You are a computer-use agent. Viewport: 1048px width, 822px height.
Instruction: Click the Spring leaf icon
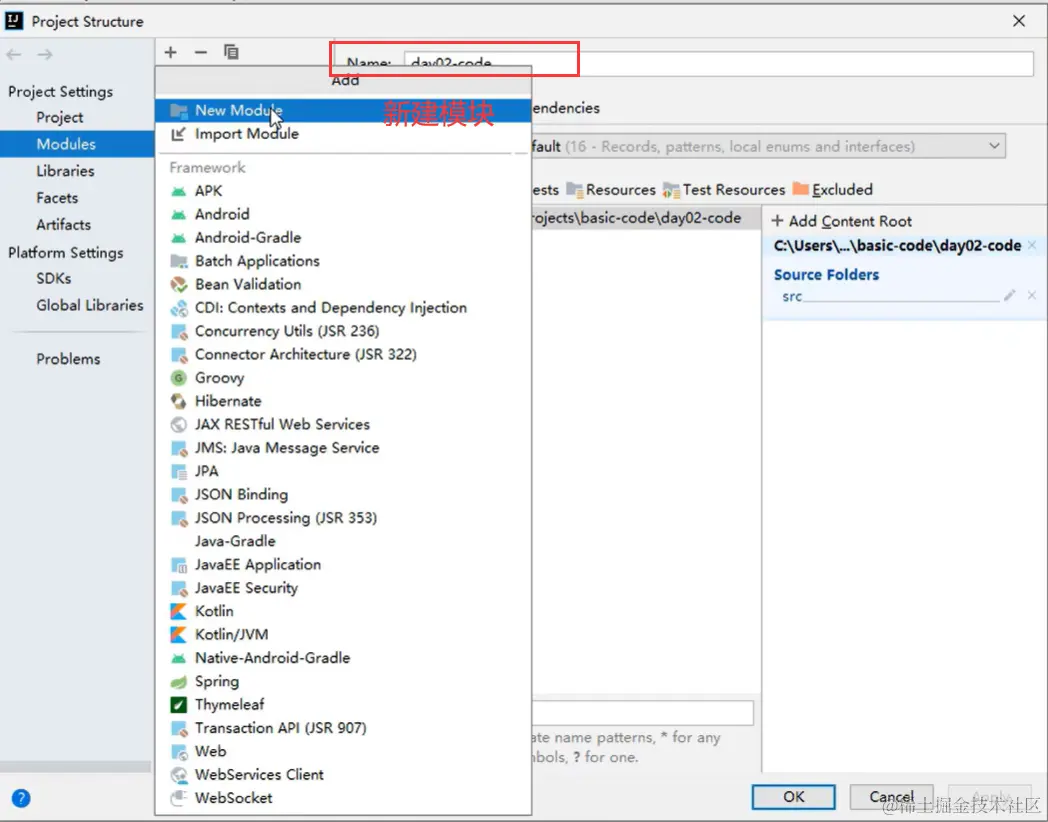tap(178, 682)
